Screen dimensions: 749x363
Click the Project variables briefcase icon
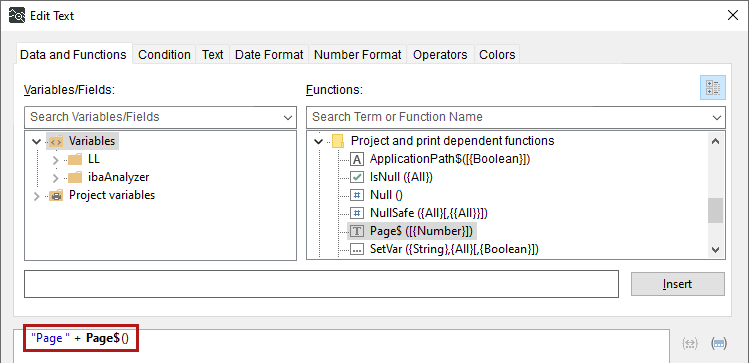[x=56, y=195]
